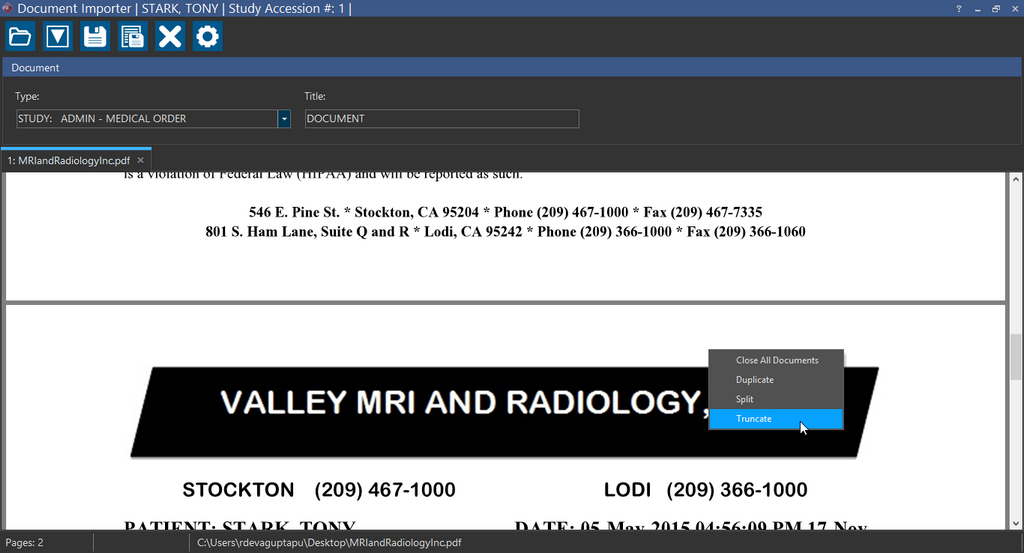
Task: Click the X delete icon in toolbar
Action: click(x=170, y=37)
